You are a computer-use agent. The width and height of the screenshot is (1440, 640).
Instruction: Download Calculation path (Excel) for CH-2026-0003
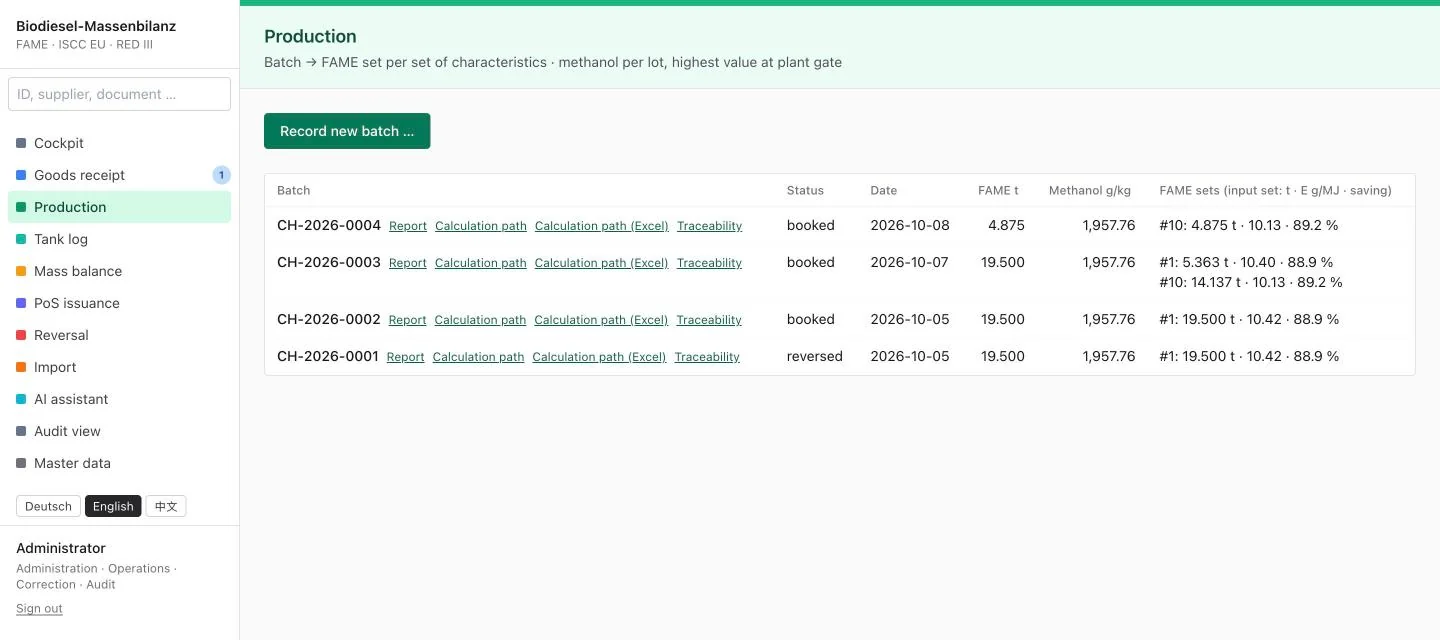tap(602, 263)
